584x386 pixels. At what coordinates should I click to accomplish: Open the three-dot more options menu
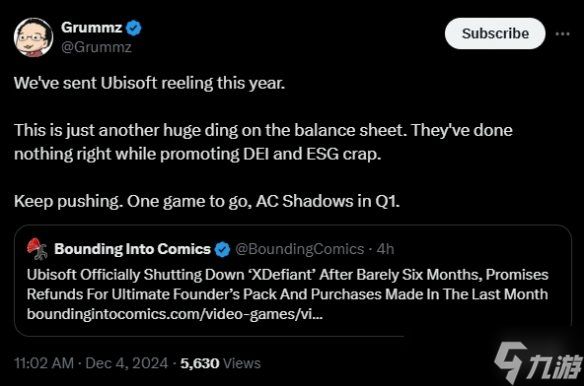pyautogui.click(x=562, y=34)
